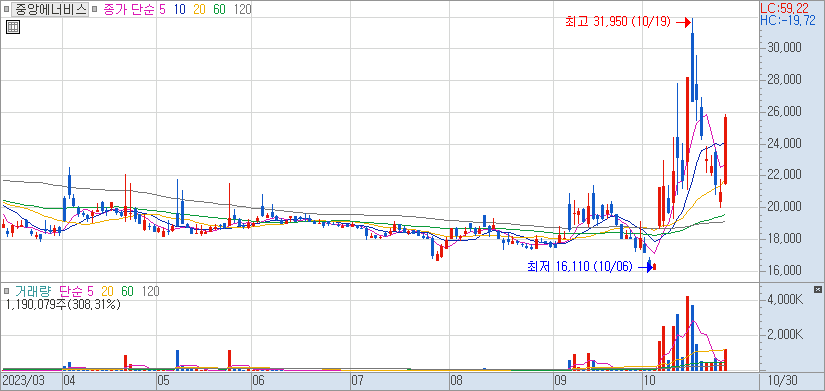Click the volume 단순 5 MA label

tap(77, 291)
